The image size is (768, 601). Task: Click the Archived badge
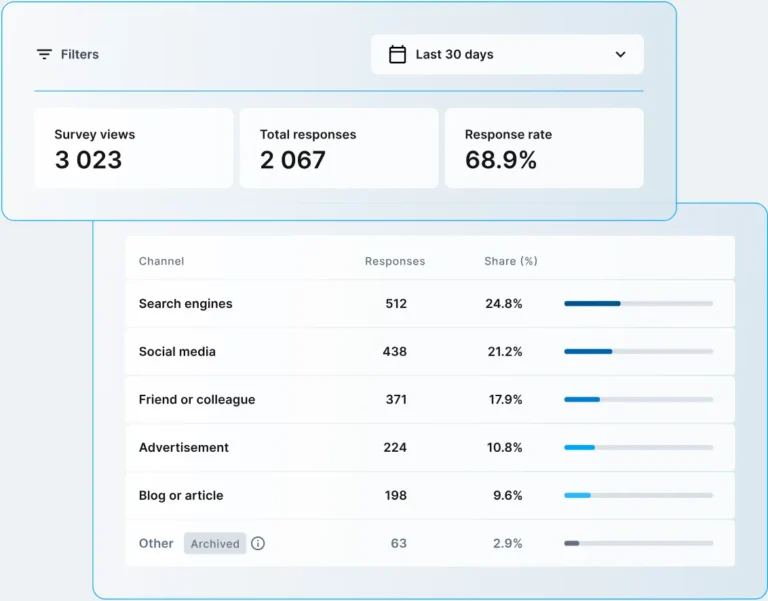coord(215,543)
